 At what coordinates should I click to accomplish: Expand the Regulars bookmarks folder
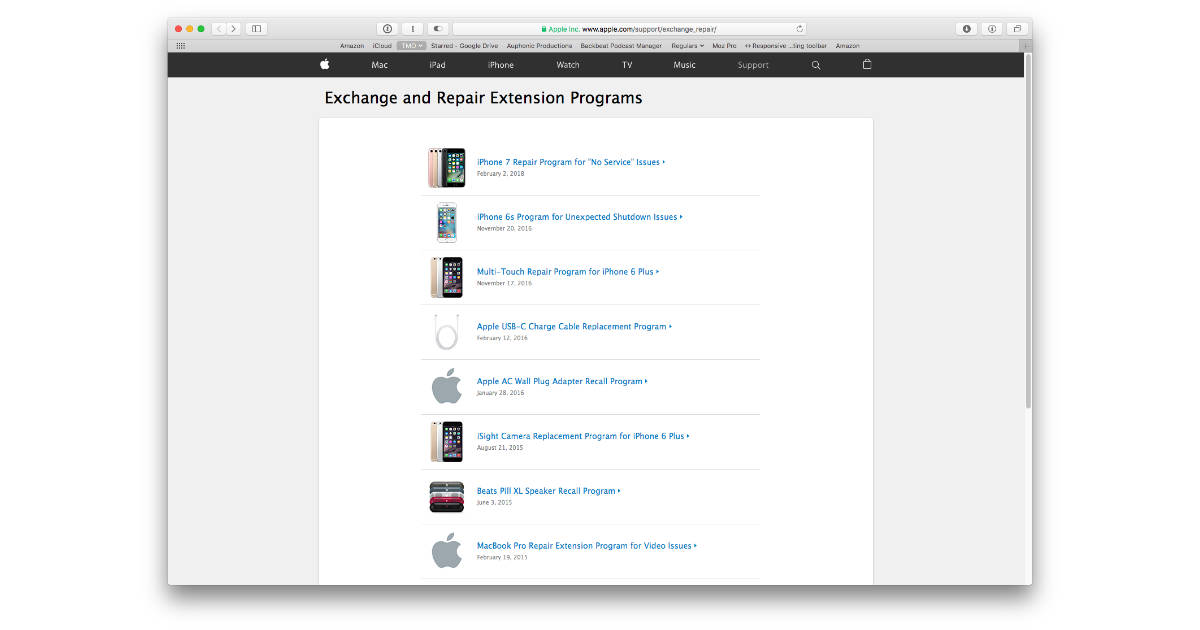click(x=687, y=45)
